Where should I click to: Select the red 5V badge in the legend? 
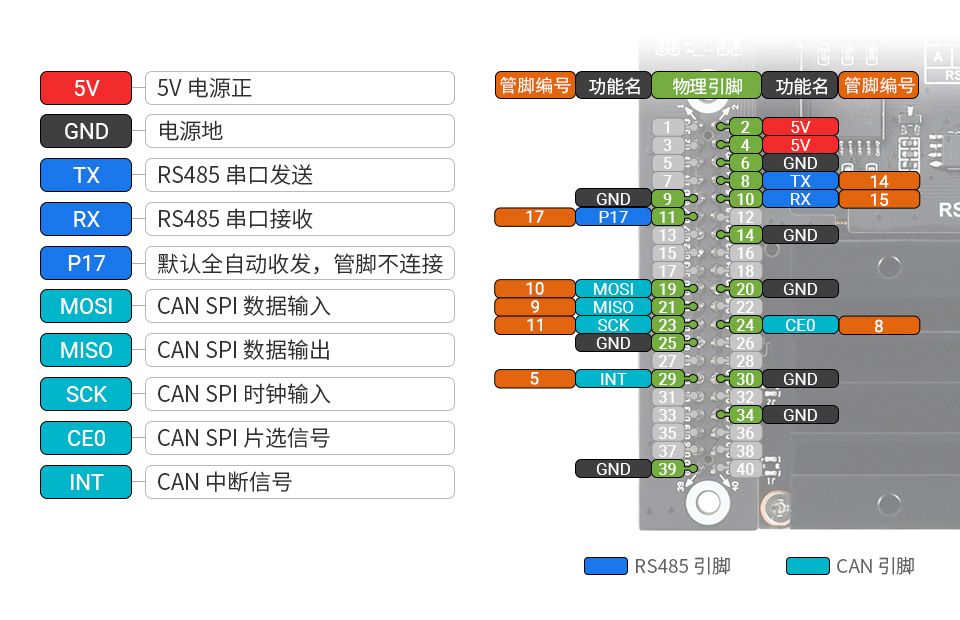85,88
